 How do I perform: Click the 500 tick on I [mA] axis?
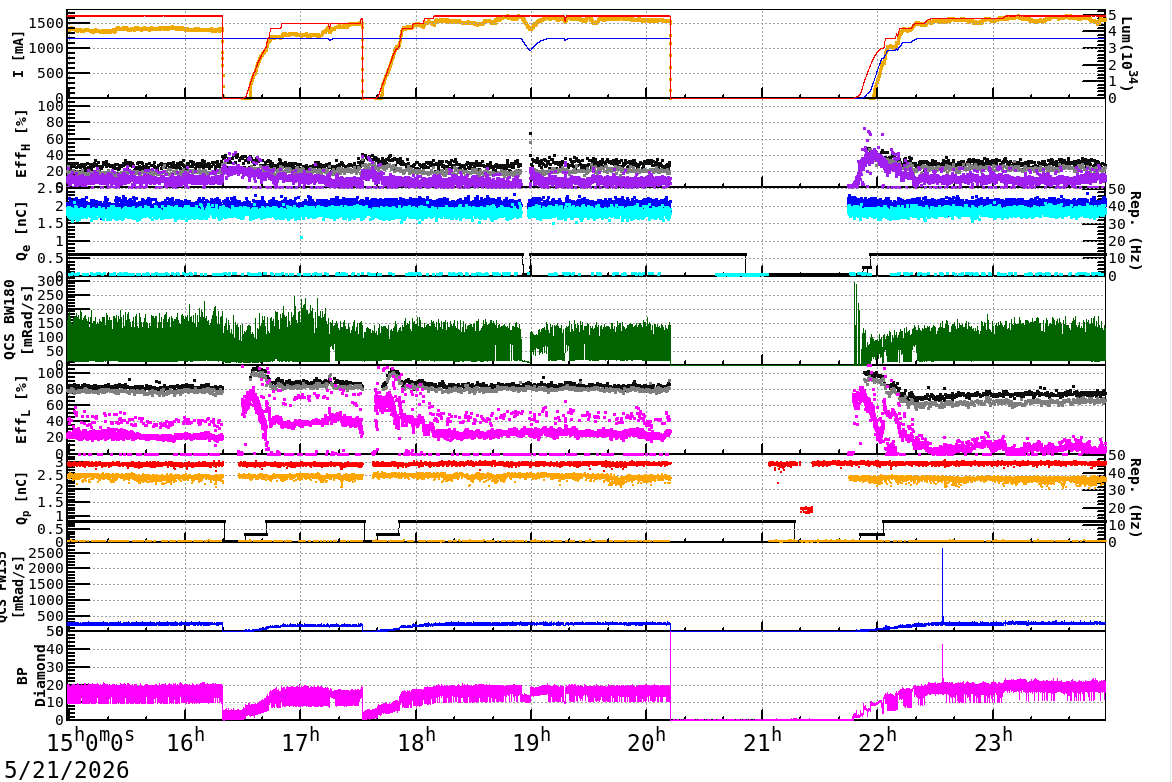coord(50,73)
